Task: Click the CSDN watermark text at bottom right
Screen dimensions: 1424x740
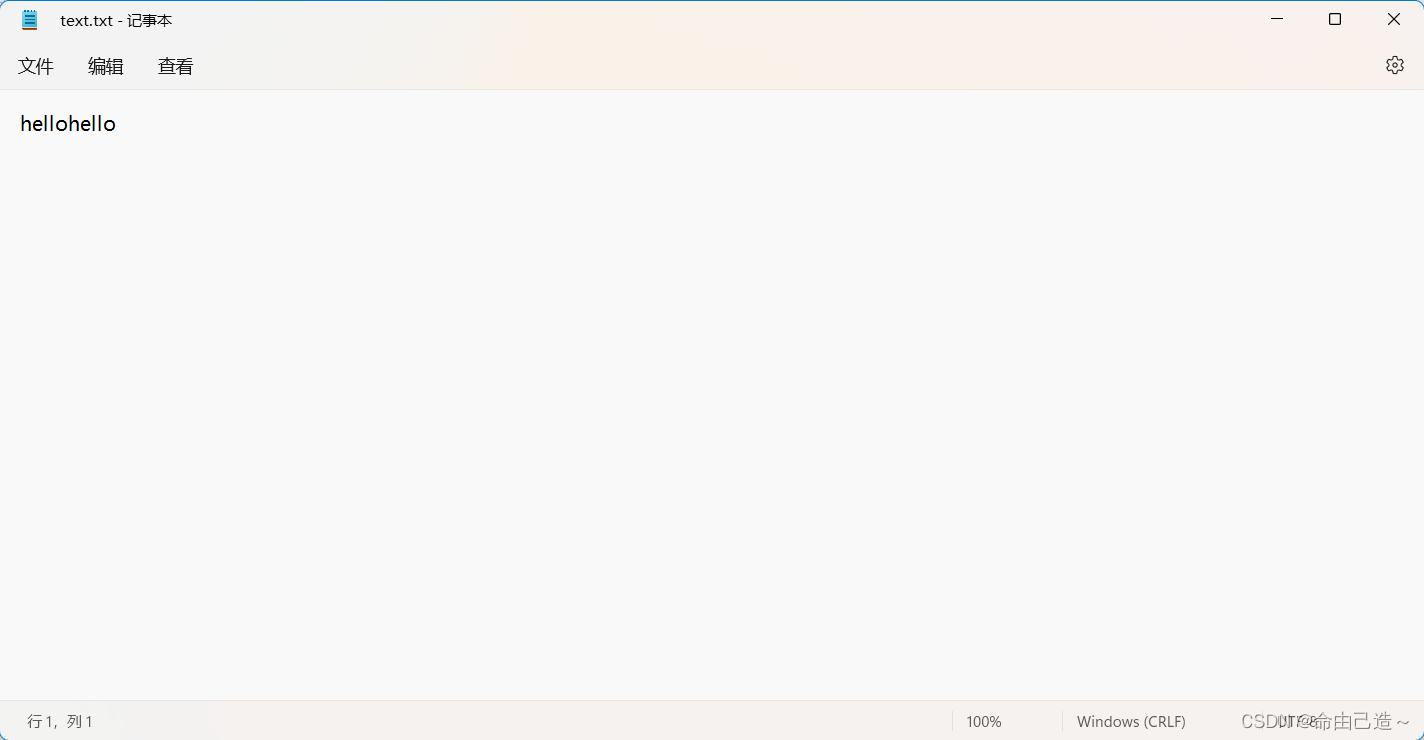Action: point(1325,721)
